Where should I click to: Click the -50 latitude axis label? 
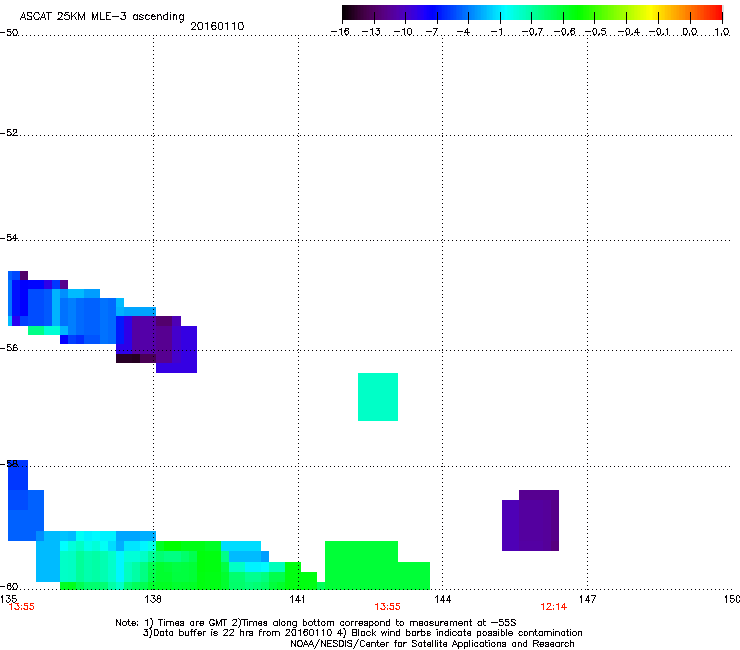click(9, 33)
